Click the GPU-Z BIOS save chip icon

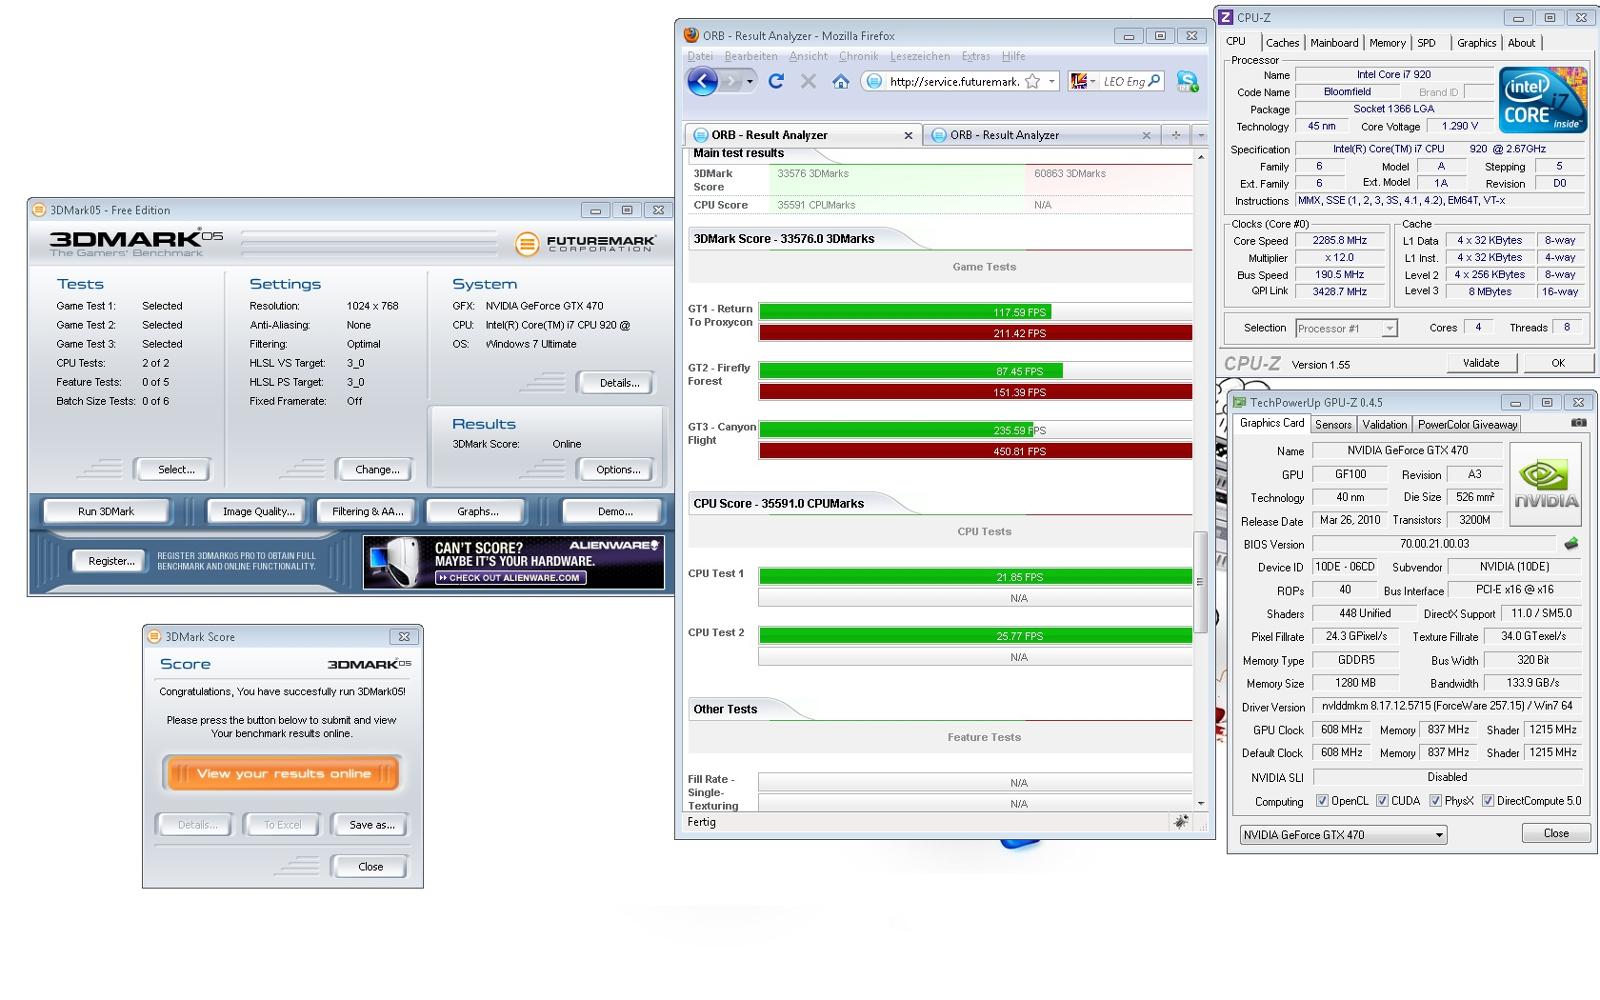(1571, 544)
